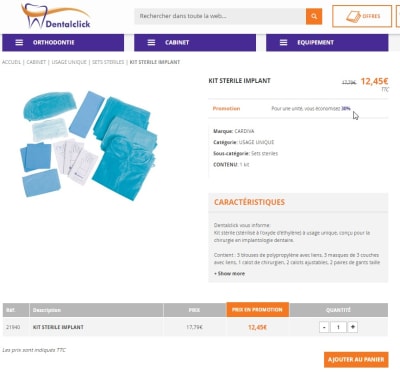Open the Cabinet menu

195,43
